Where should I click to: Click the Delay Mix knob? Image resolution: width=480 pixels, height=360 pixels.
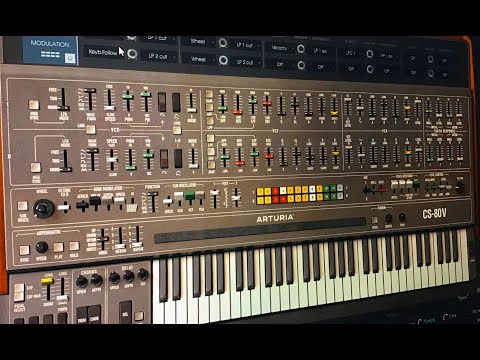coord(143,275)
